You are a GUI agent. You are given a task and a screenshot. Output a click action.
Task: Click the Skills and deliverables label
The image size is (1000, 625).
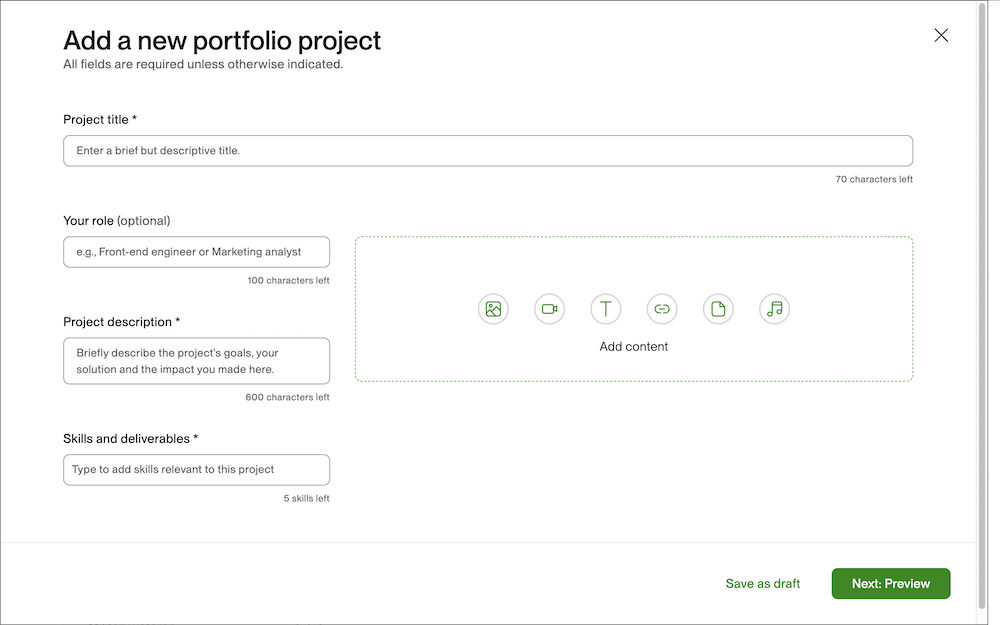click(x=130, y=438)
